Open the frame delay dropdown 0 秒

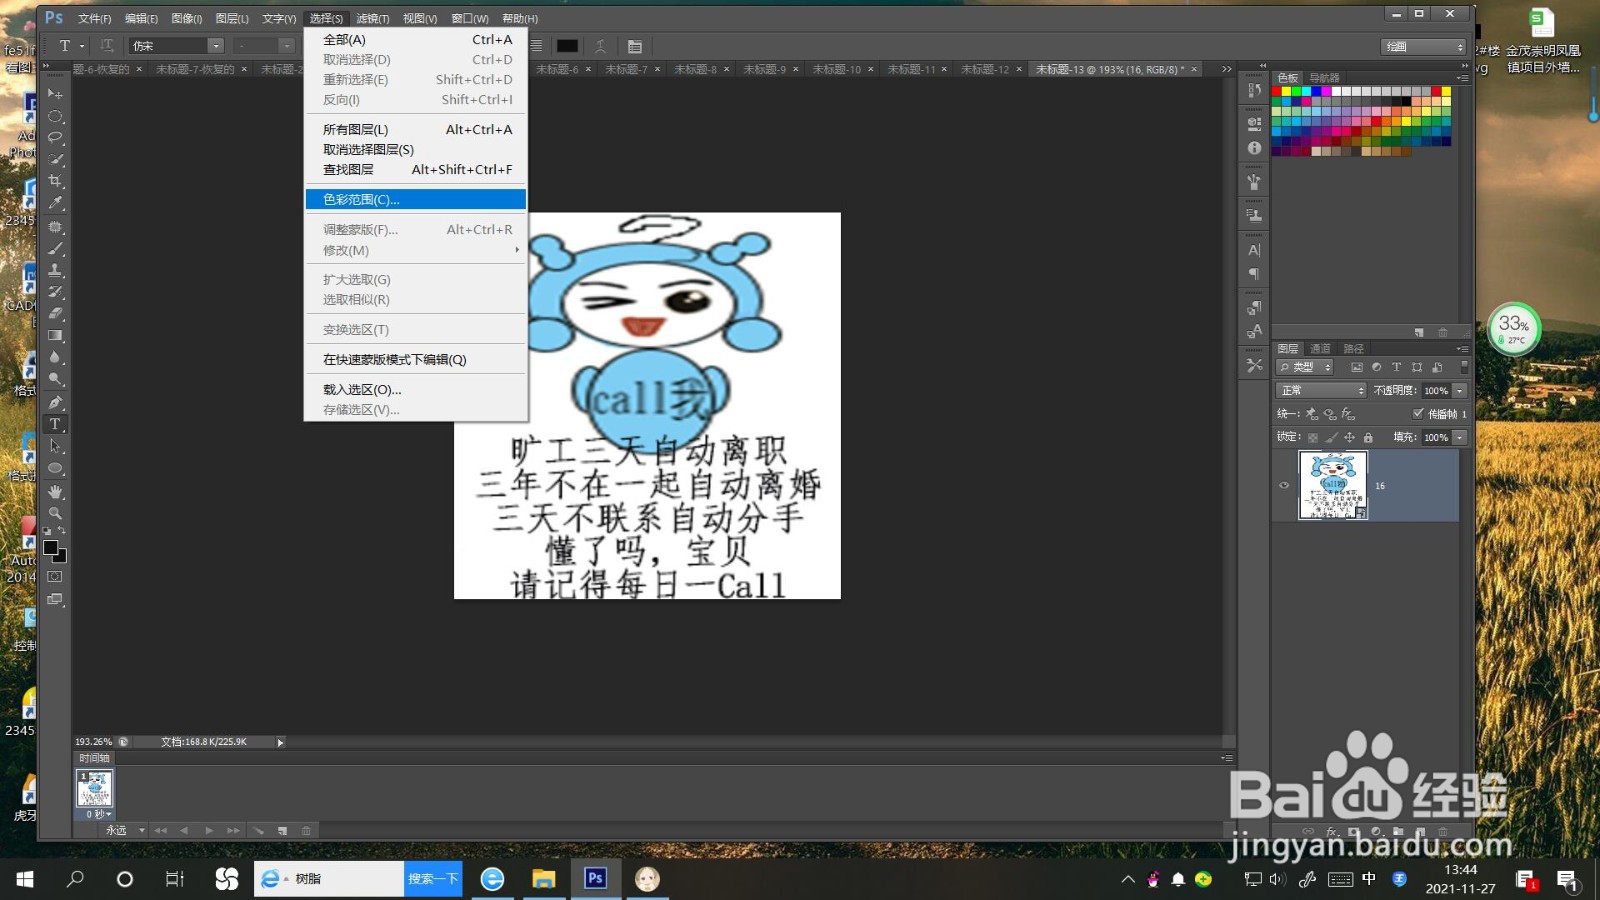98,814
